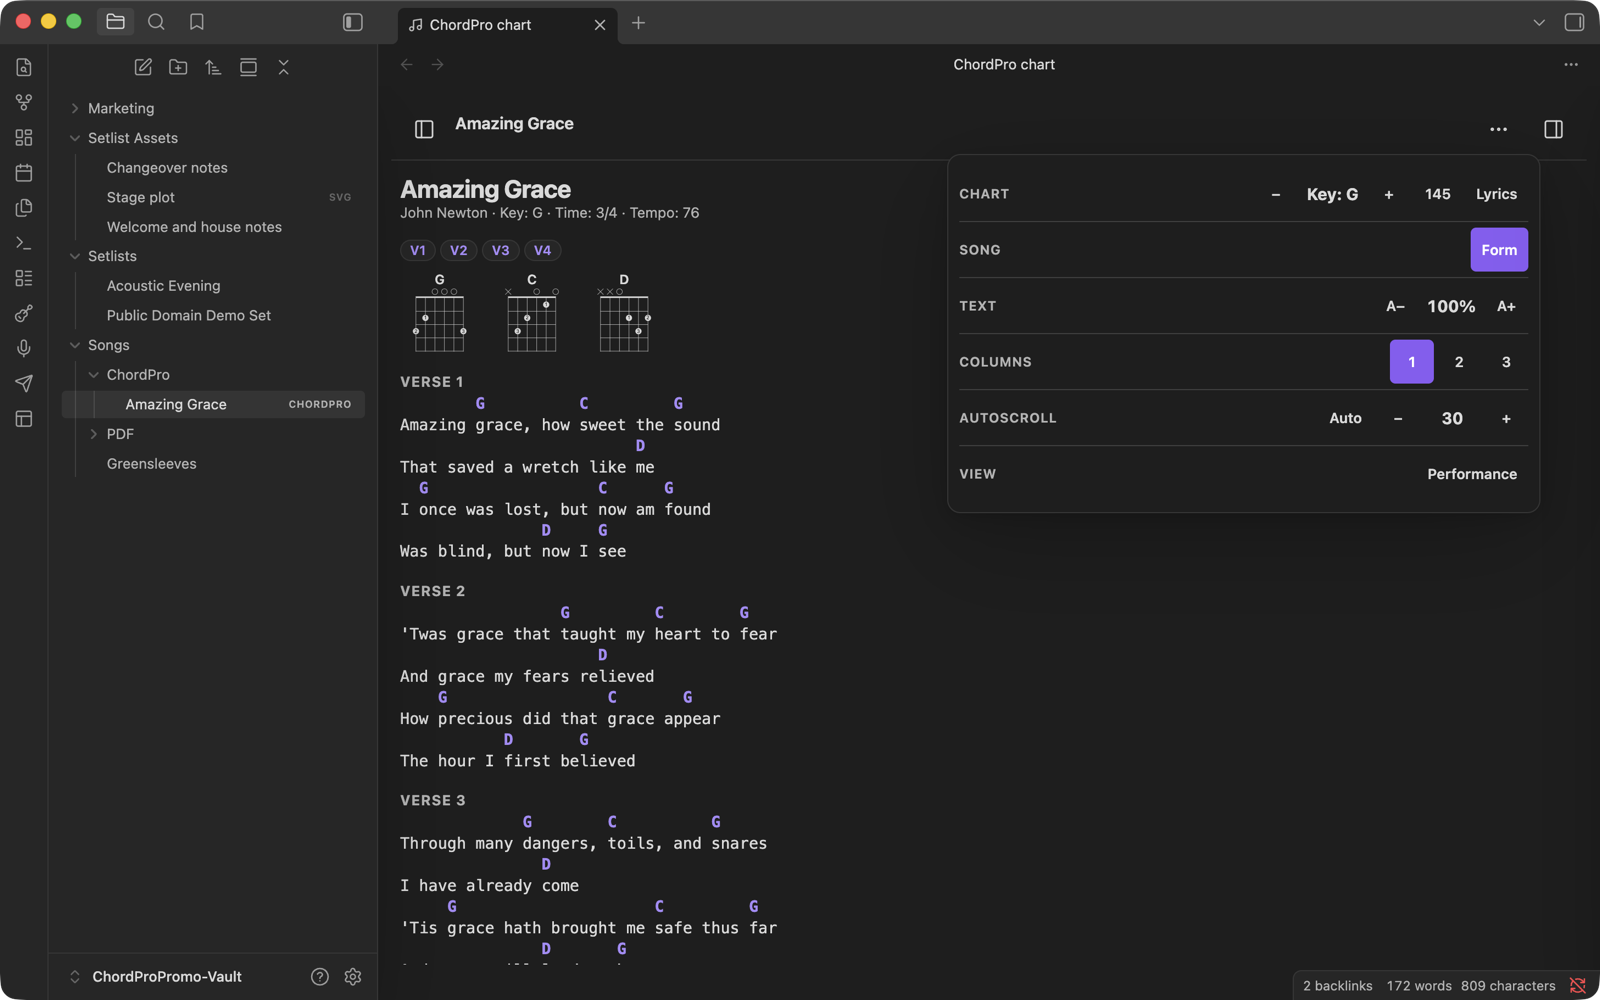Open the command terminal ribbon icon

(x=24, y=243)
